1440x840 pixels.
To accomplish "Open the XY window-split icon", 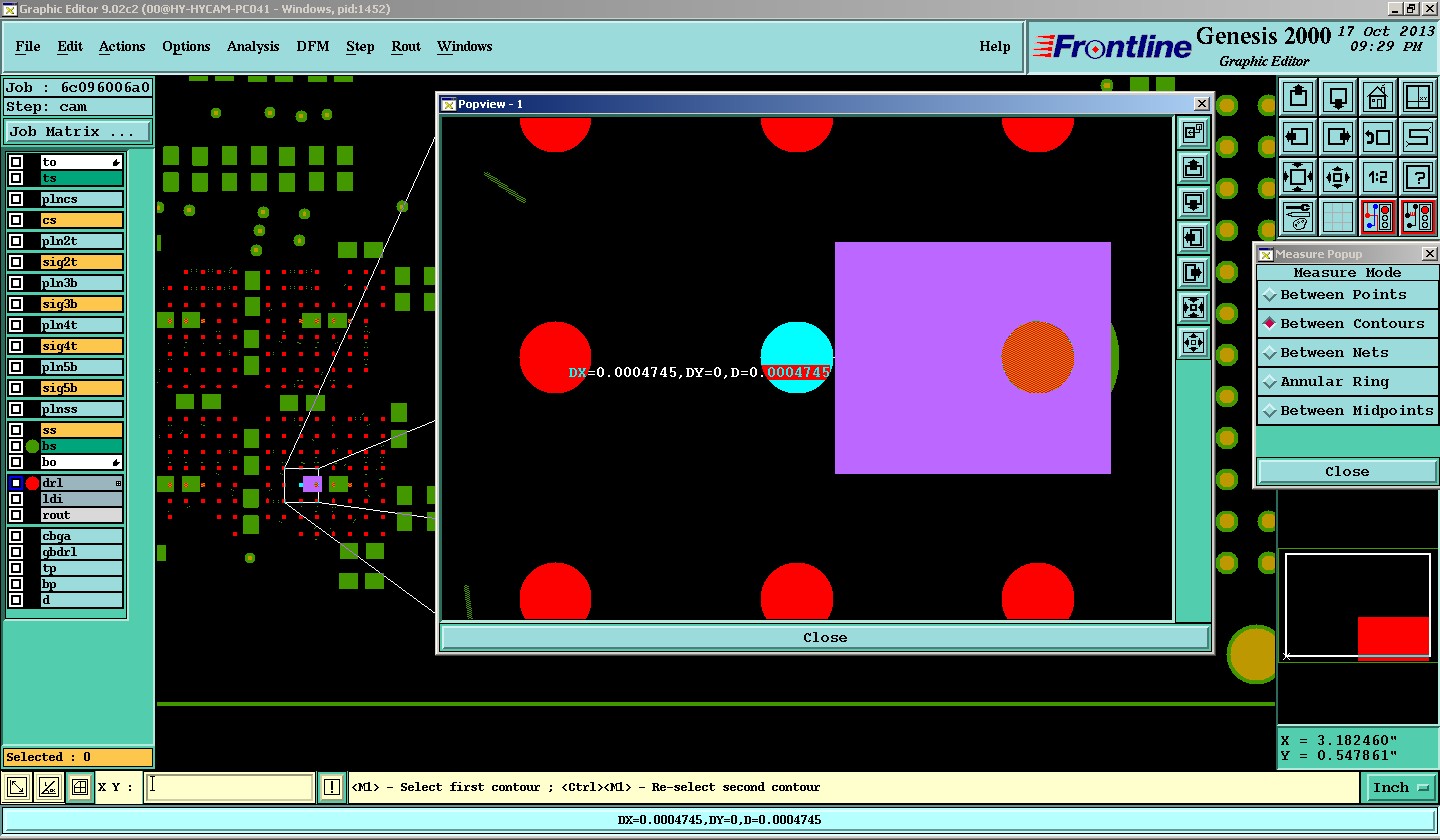I will pos(1418,97).
